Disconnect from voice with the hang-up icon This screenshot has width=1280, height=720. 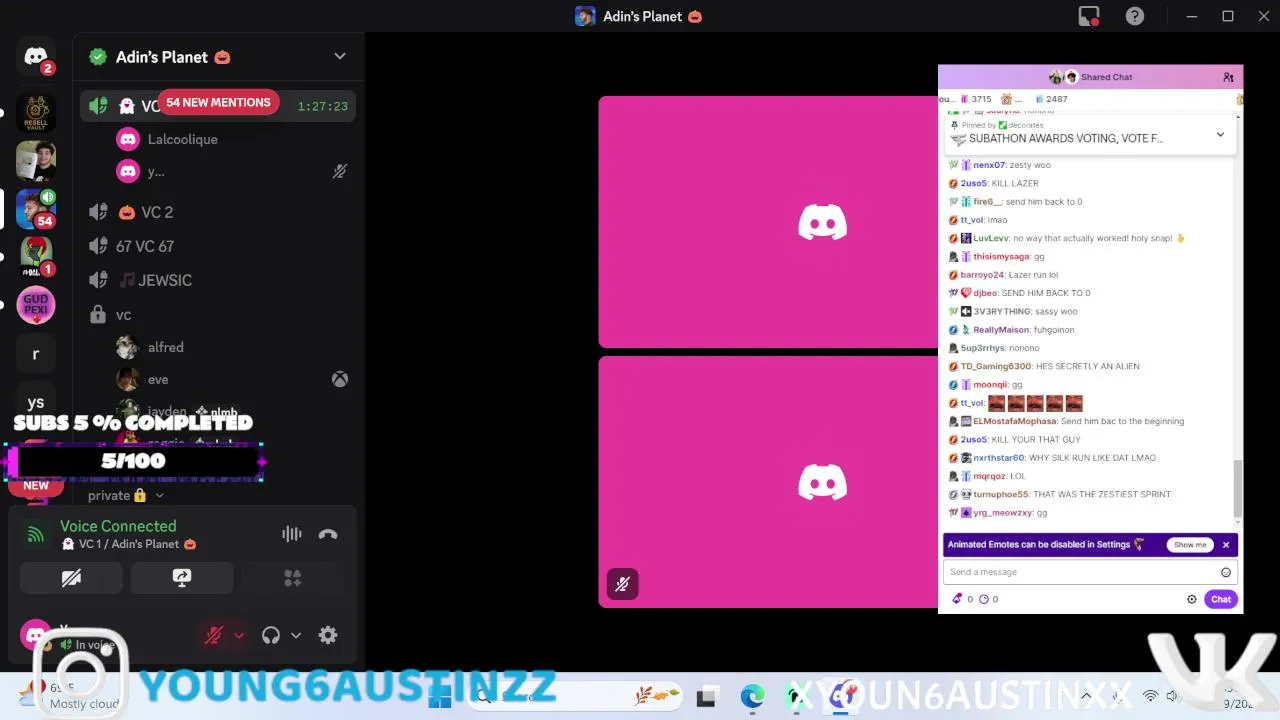(328, 534)
